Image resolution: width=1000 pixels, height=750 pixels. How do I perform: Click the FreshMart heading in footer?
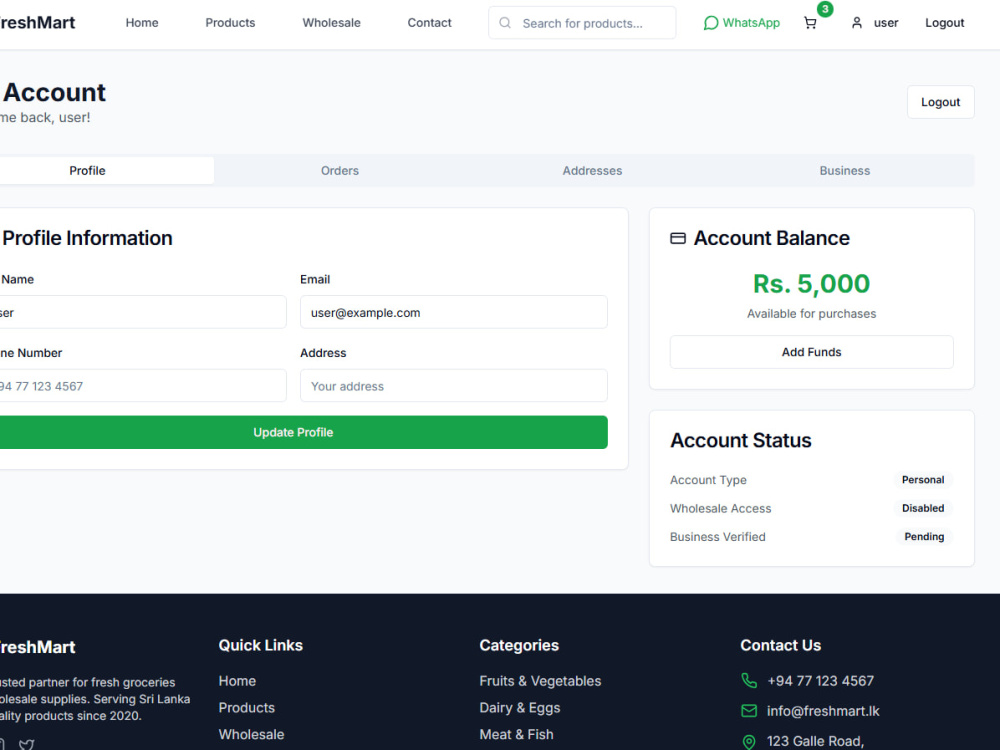click(x=38, y=647)
